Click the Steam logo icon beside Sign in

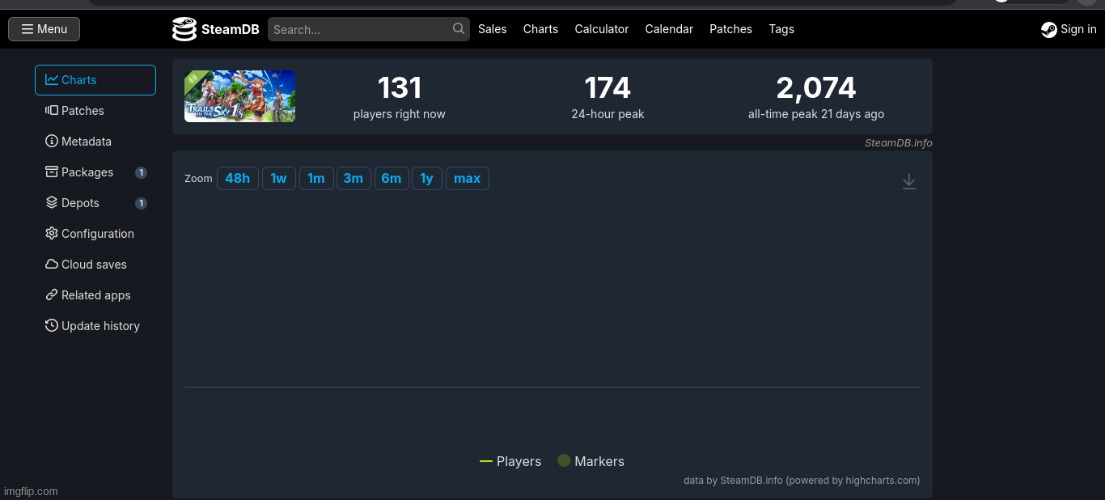pyautogui.click(x=1049, y=30)
